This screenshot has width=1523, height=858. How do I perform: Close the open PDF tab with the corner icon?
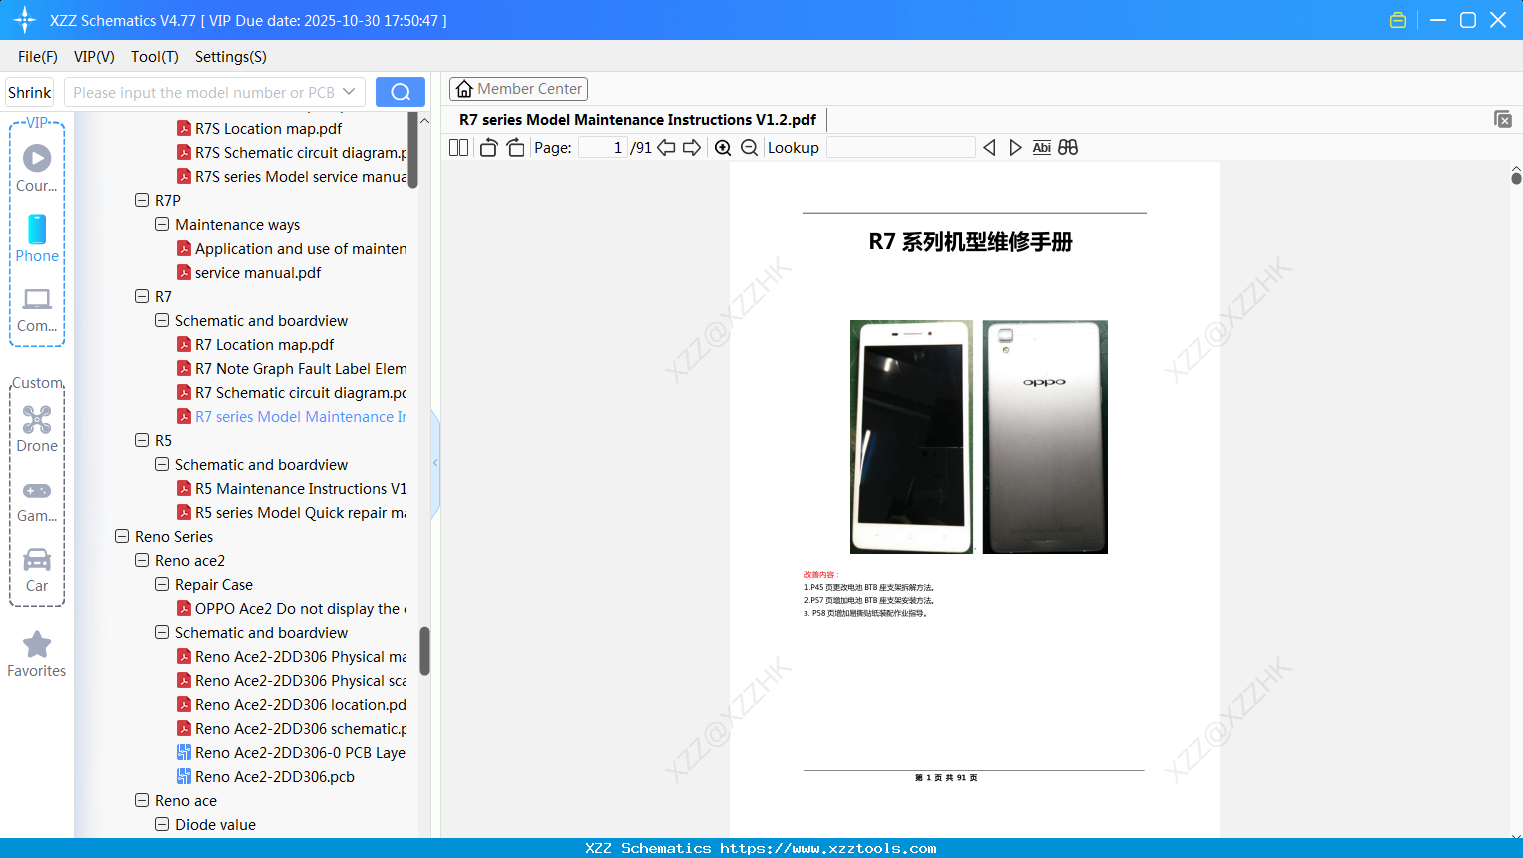(1503, 119)
